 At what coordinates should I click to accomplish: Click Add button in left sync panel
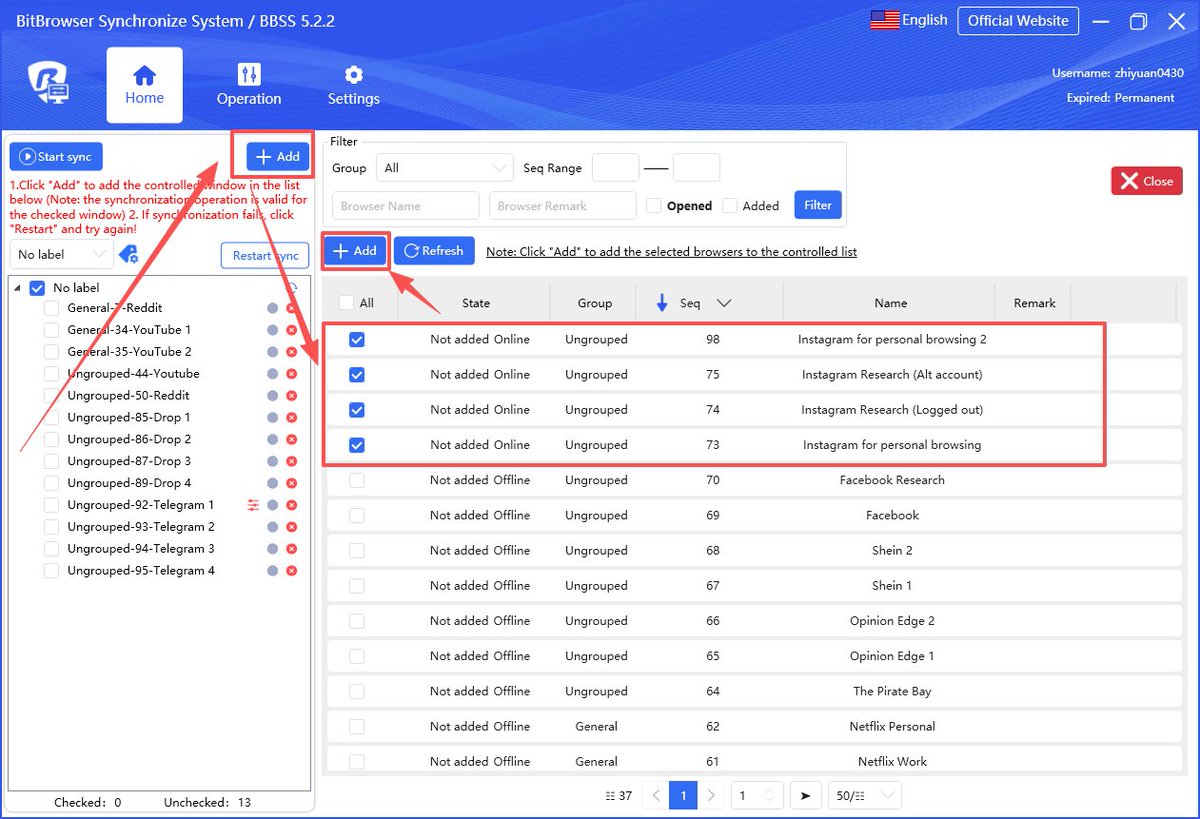pos(278,157)
